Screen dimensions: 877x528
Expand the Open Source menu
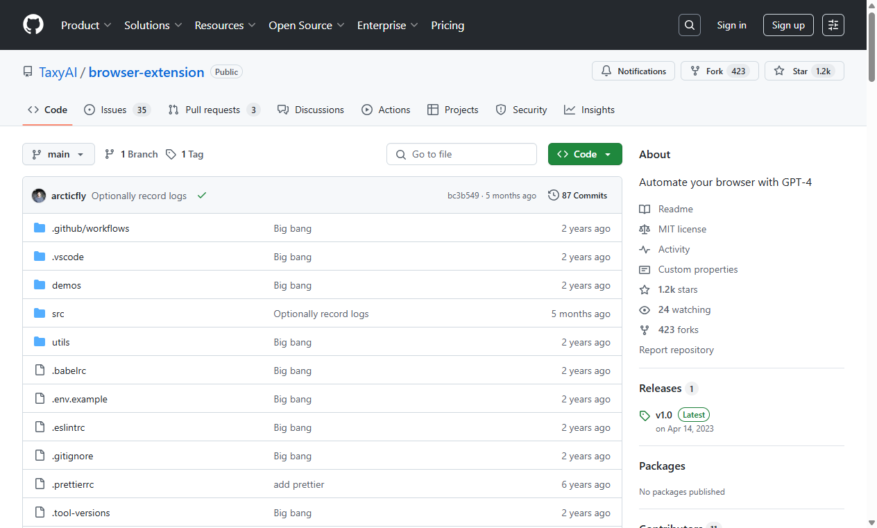306,25
